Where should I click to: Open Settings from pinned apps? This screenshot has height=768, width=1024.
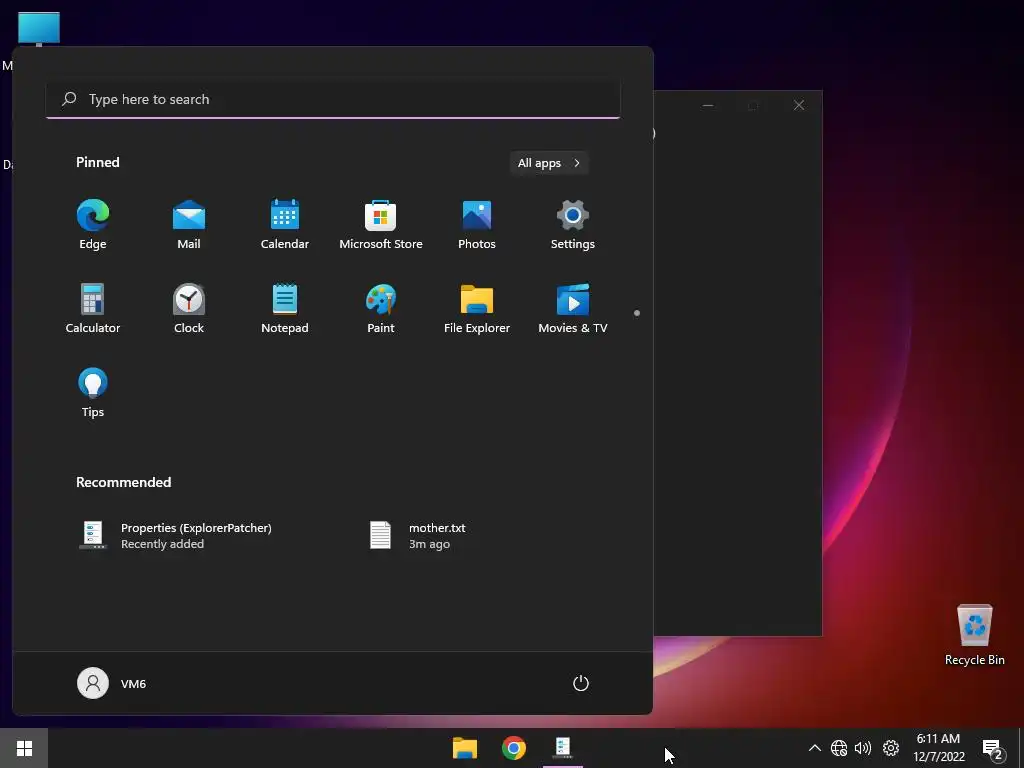(573, 225)
